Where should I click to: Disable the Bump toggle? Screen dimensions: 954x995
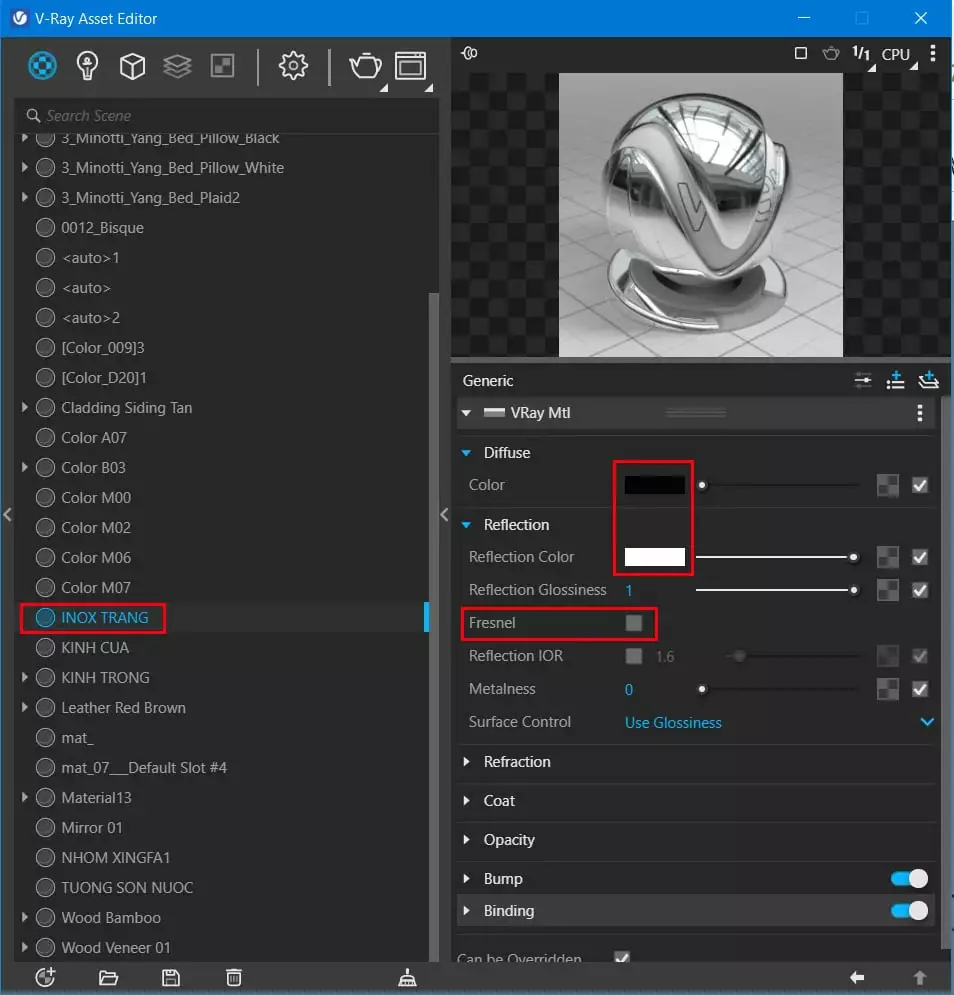point(908,878)
